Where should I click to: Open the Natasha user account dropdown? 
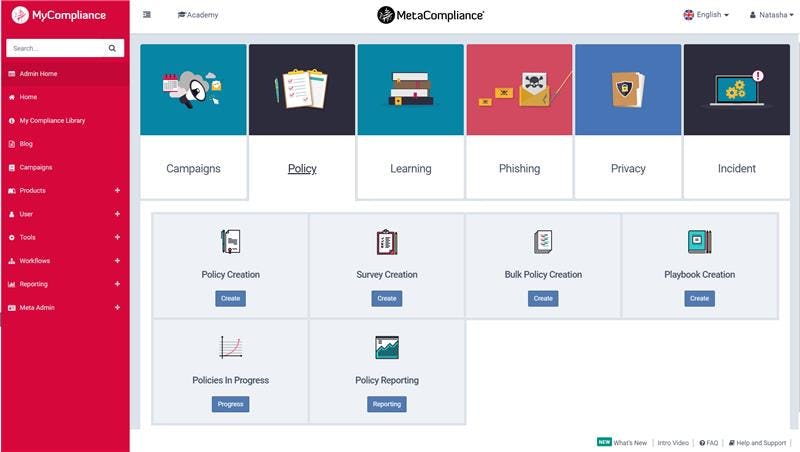(771, 15)
